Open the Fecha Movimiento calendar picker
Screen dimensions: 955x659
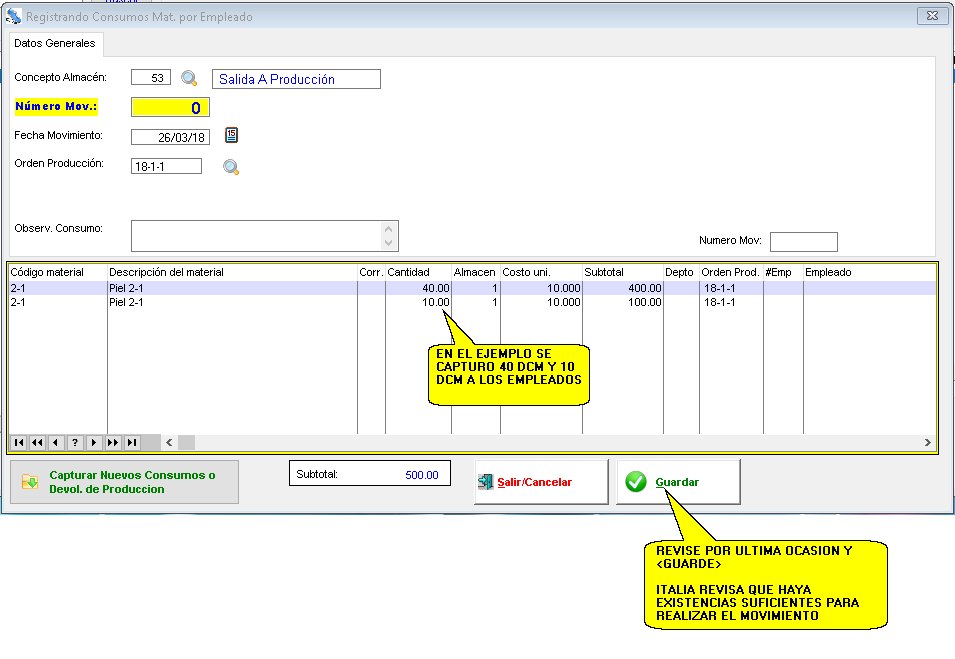click(231, 136)
